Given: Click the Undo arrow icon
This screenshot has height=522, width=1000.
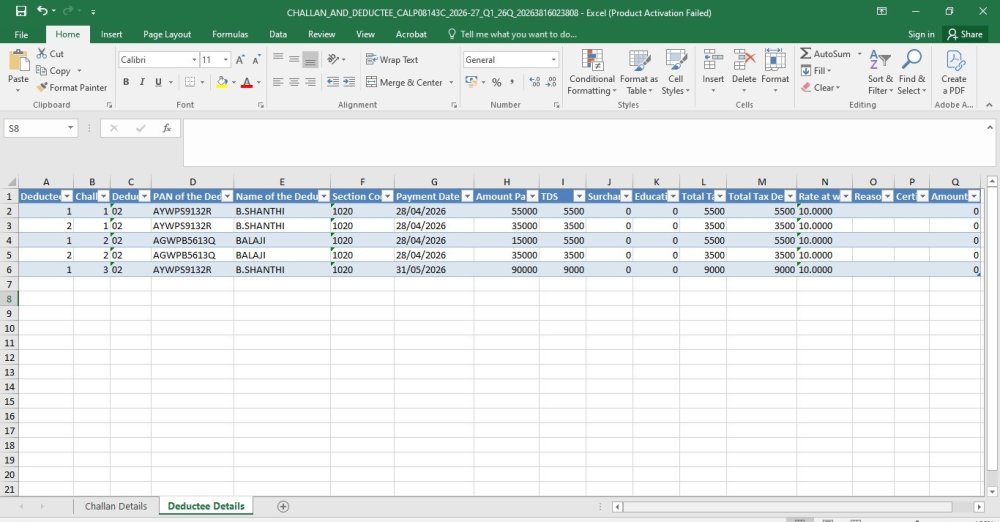Looking at the screenshot, I should click(x=42, y=11).
